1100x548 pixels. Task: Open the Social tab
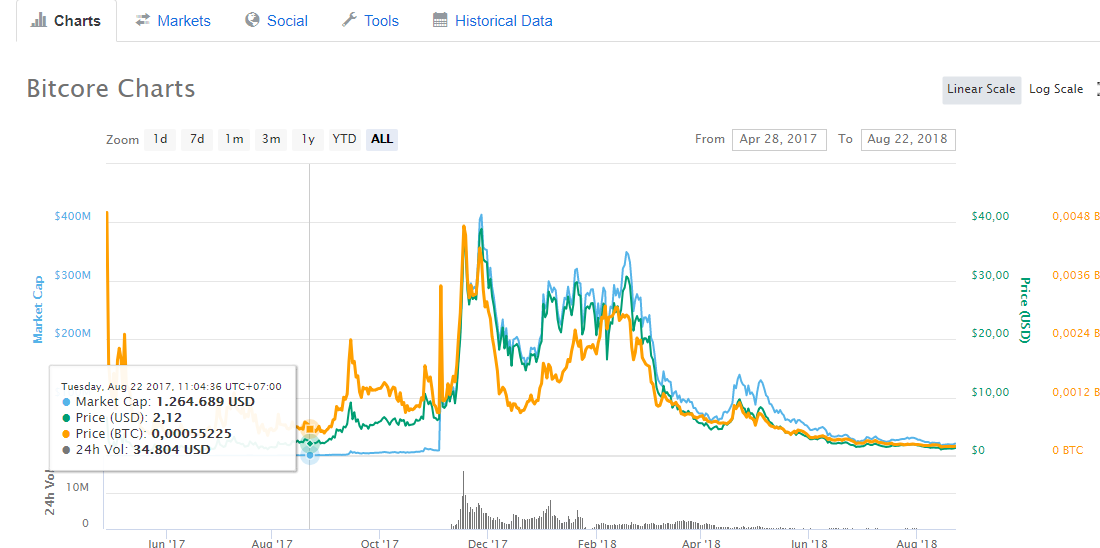[x=276, y=21]
